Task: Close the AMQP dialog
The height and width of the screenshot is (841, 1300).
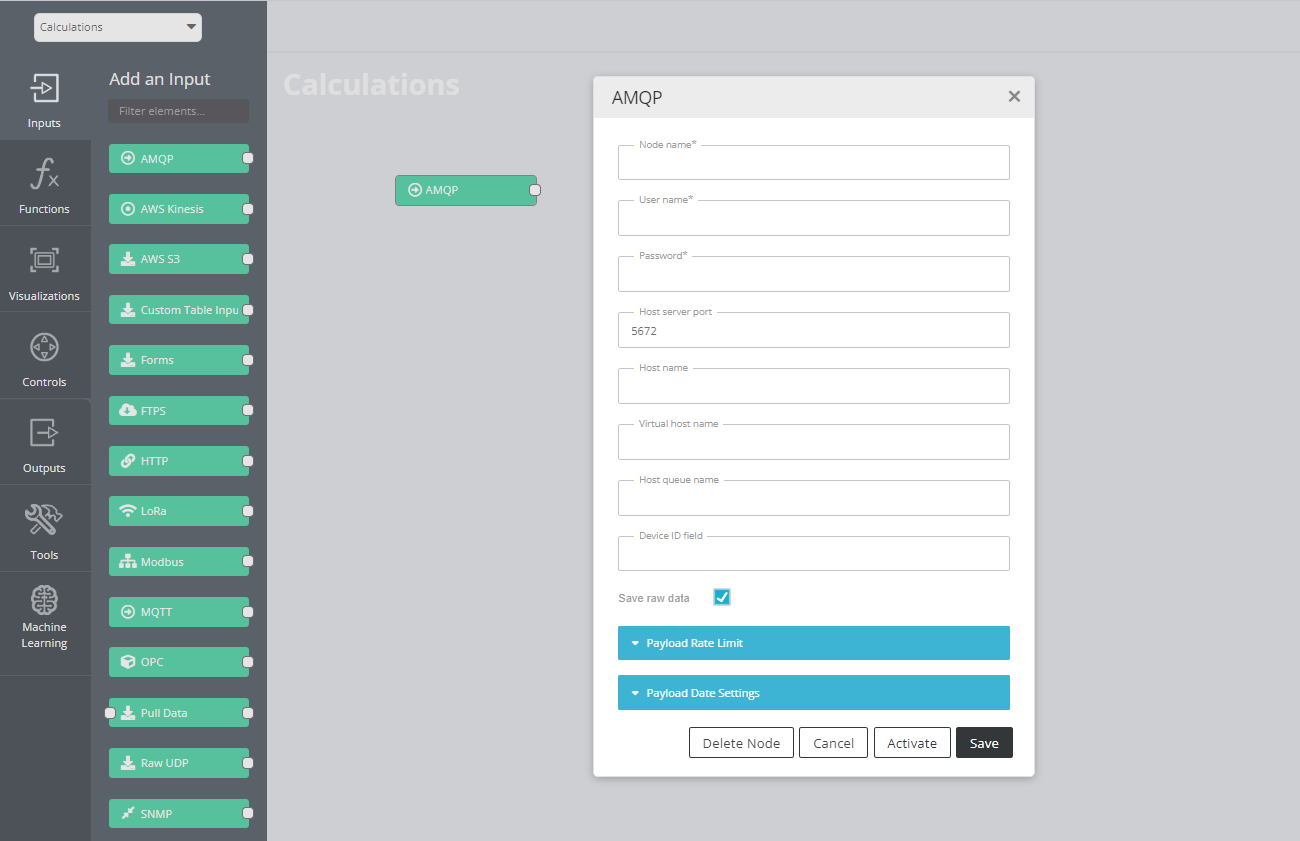Action: pyautogui.click(x=1014, y=97)
